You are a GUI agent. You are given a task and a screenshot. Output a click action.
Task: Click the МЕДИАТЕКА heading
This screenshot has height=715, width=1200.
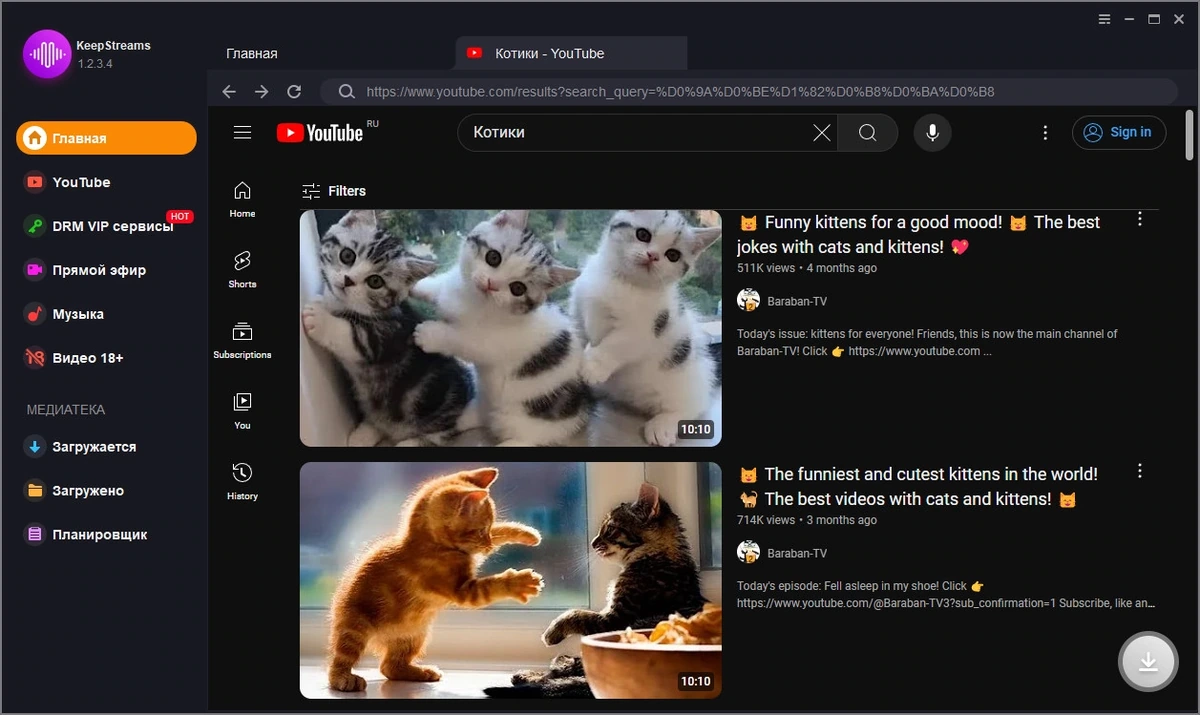[x=66, y=410]
